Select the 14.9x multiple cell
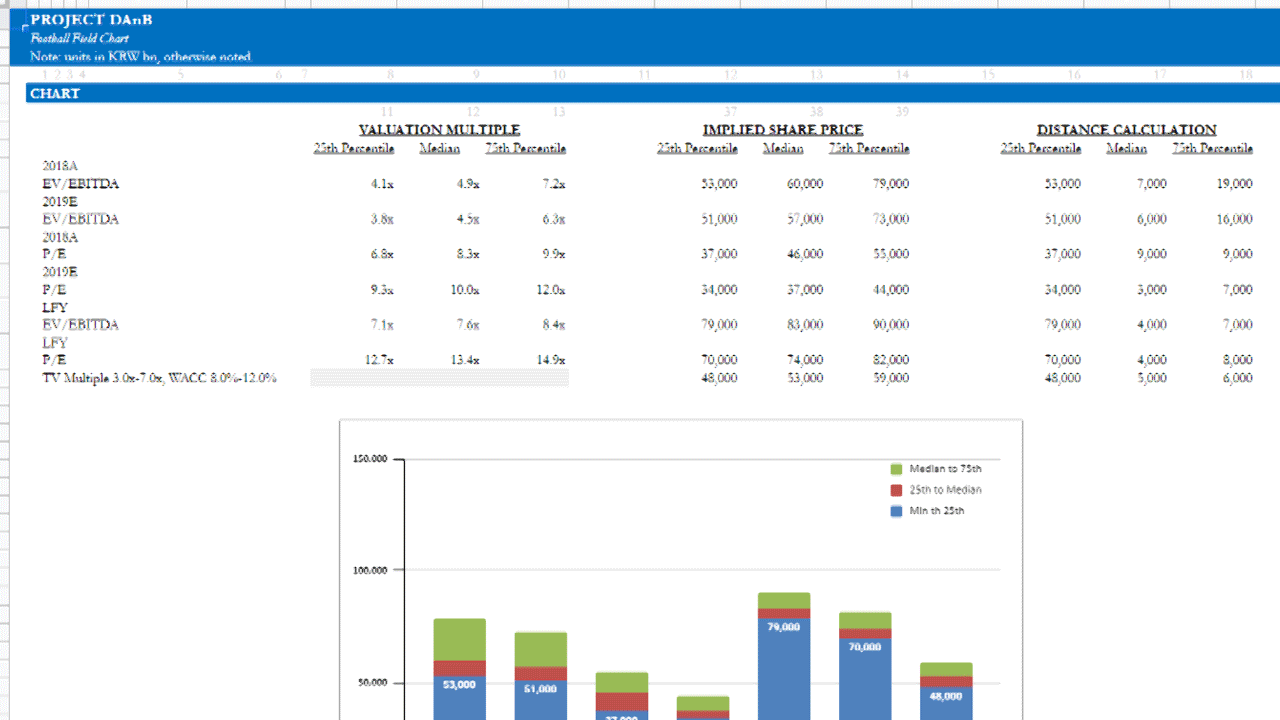The height and width of the screenshot is (720, 1280). 551,360
